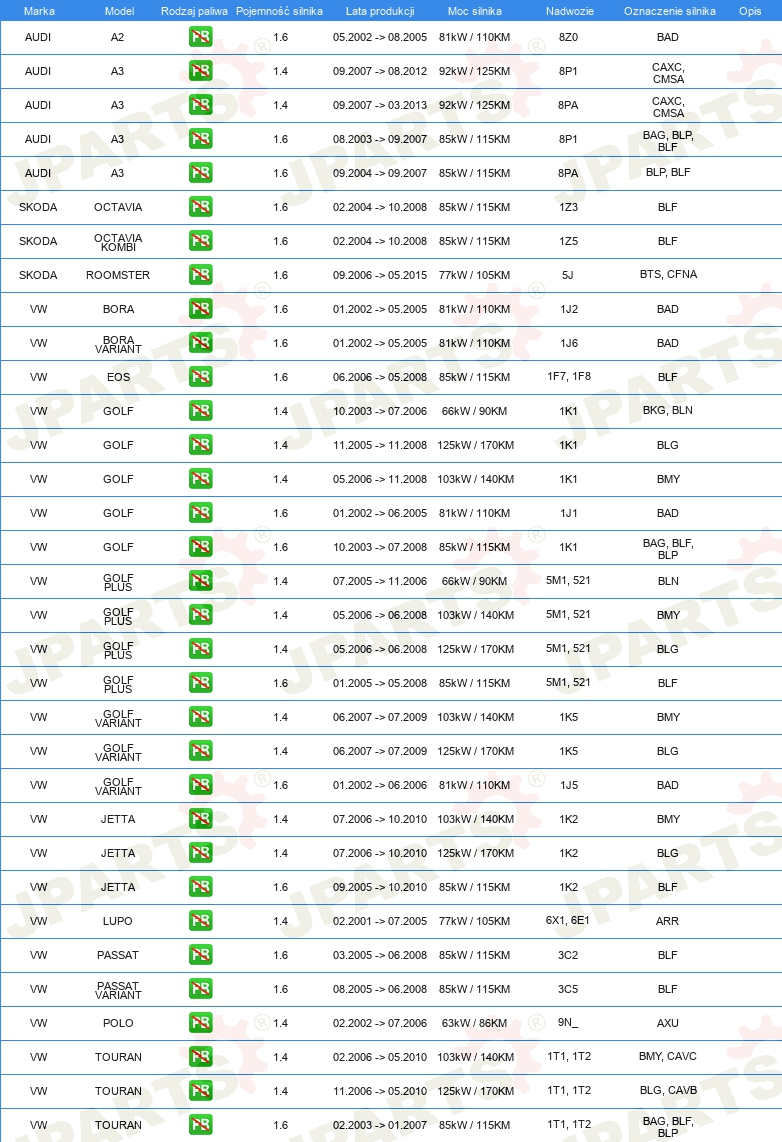This screenshot has width=782, height=1142.
Task: Click the body code '3C5'
Action: click(568, 988)
